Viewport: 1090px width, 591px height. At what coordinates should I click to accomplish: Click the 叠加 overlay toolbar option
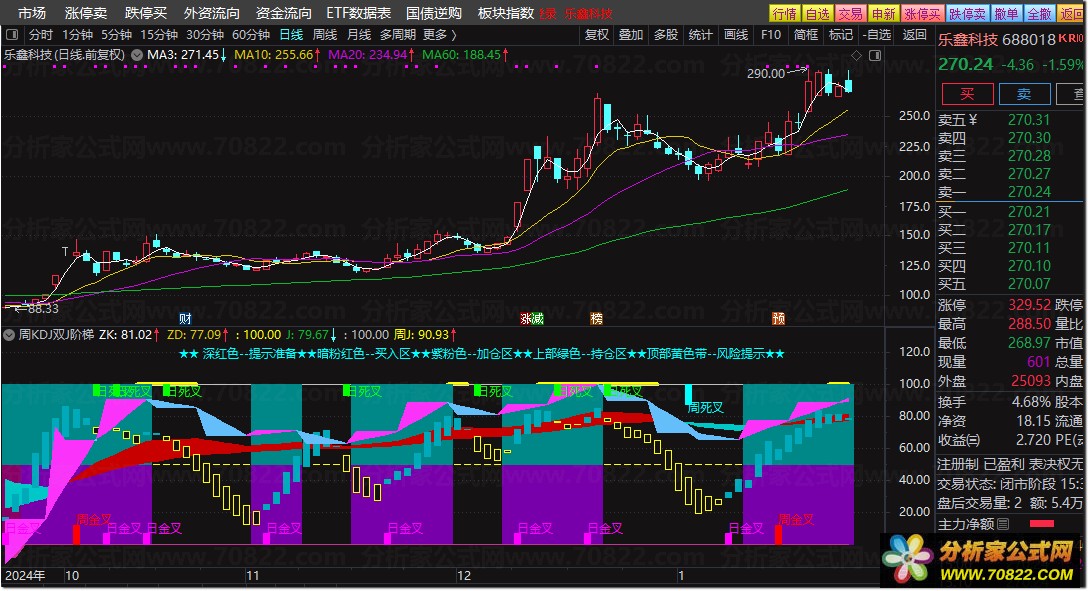(x=631, y=34)
